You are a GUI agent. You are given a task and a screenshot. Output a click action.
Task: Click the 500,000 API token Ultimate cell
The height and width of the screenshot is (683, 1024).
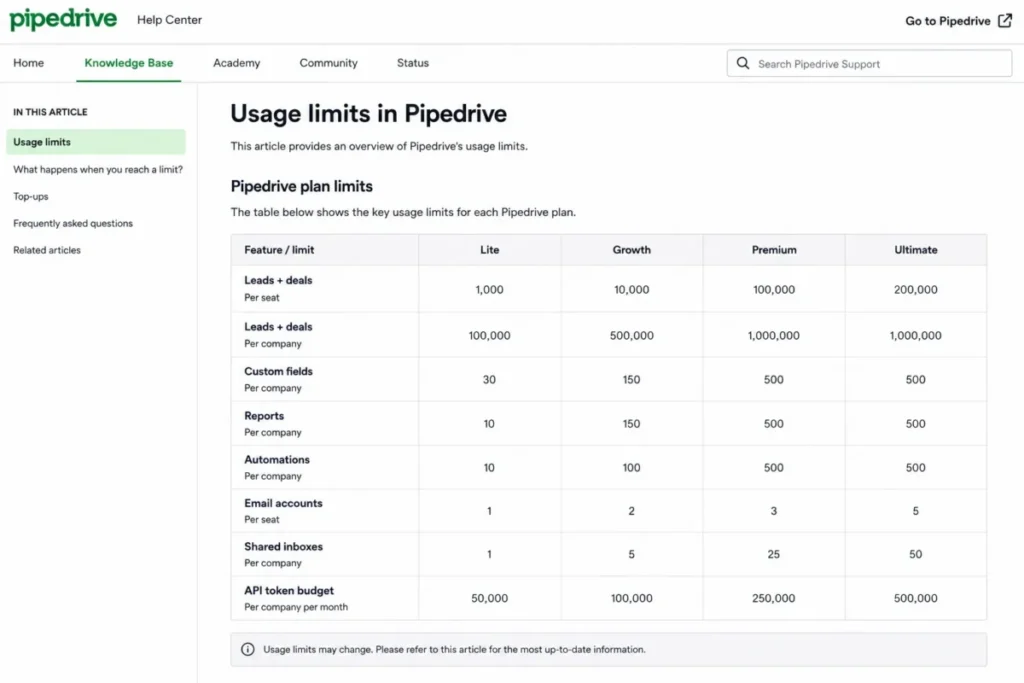[916, 598]
